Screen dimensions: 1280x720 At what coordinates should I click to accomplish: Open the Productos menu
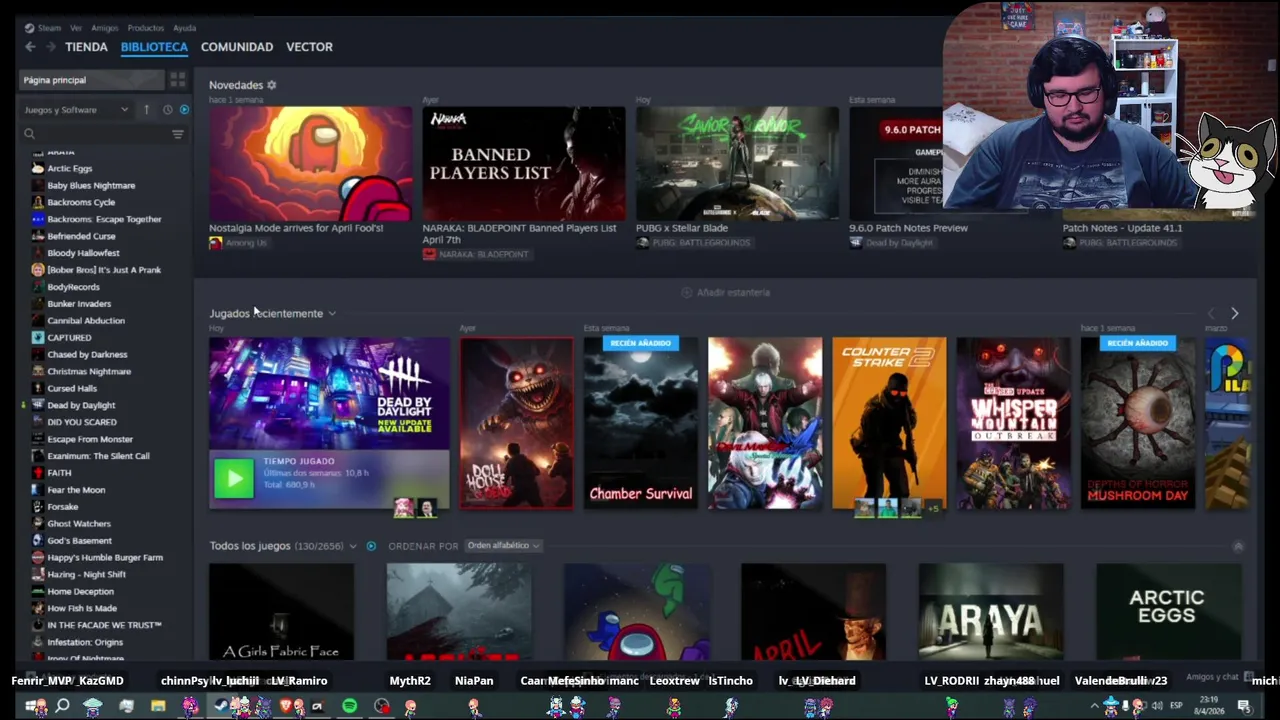(x=146, y=28)
